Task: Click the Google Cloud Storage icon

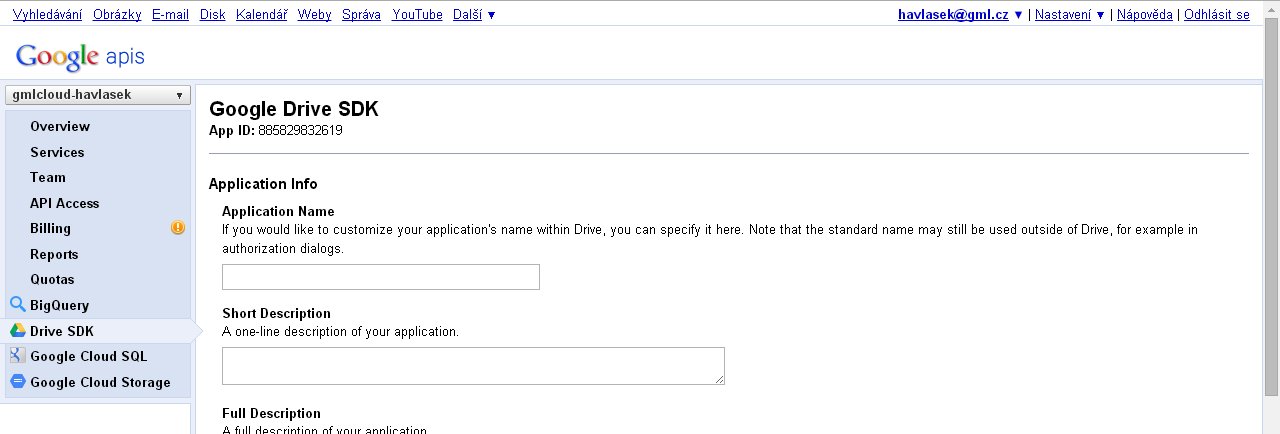Action: 17,382
